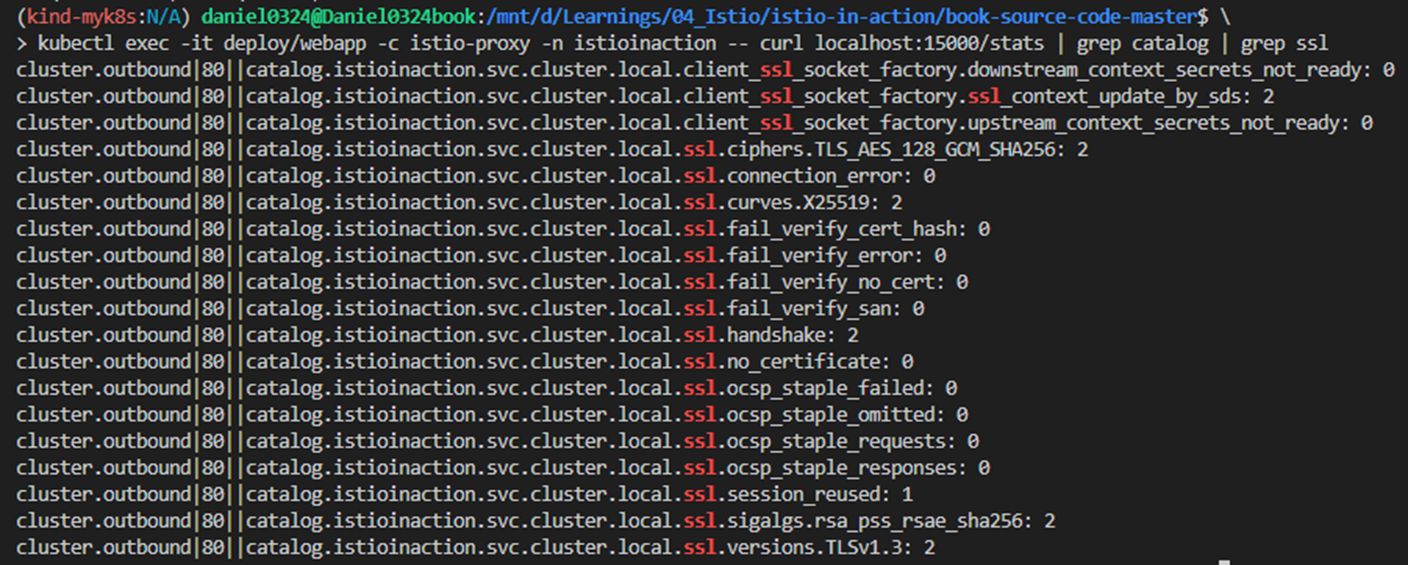
Task: Select the downstream_context_secrets_not_ready stat line
Action: 705,70
